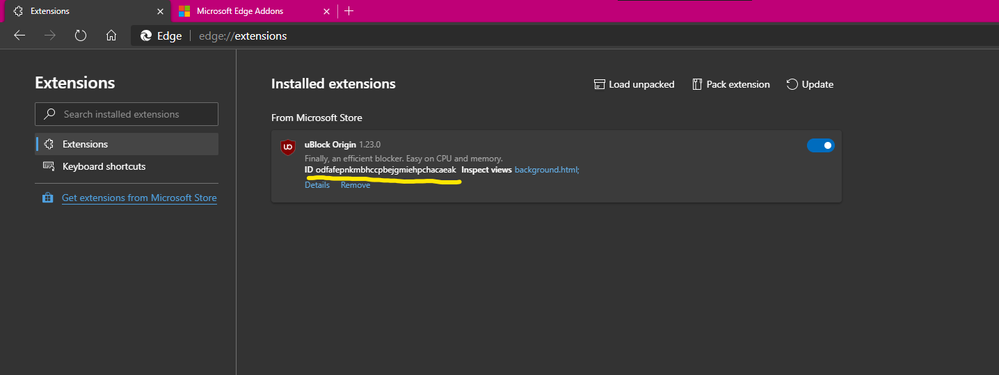Open a new tab with plus icon
This screenshot has width=999, height=375.
click(349, 11)
